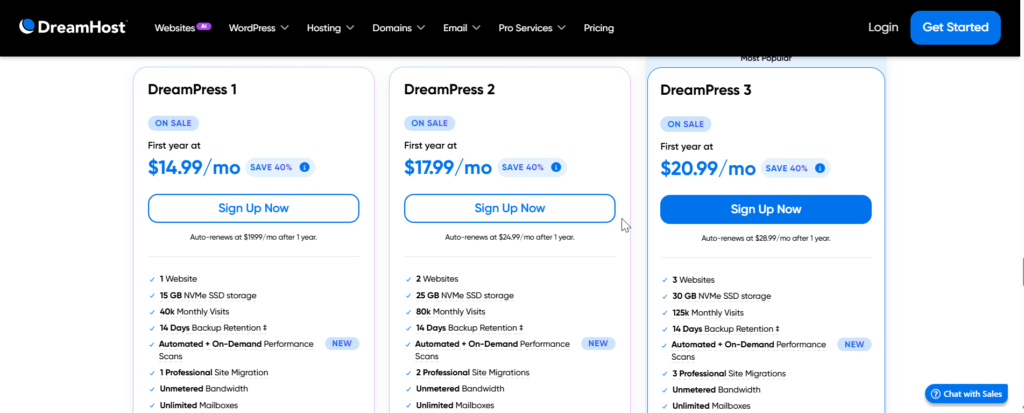The width and height of the screenshot is (1024, 413).
Task: Click DreamPress 1 'Automated + On-Demand Performance Scans'
Action: click(x=236, y=350)
